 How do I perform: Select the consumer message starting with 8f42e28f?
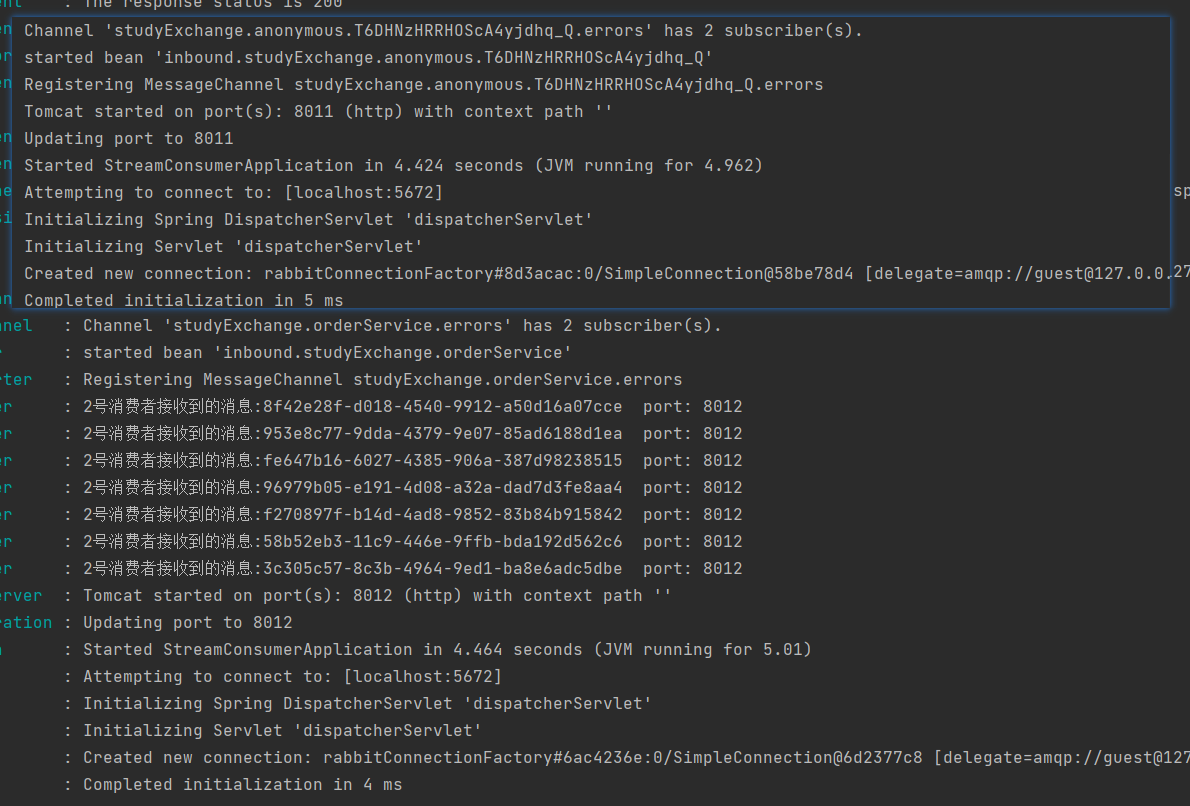412,407
